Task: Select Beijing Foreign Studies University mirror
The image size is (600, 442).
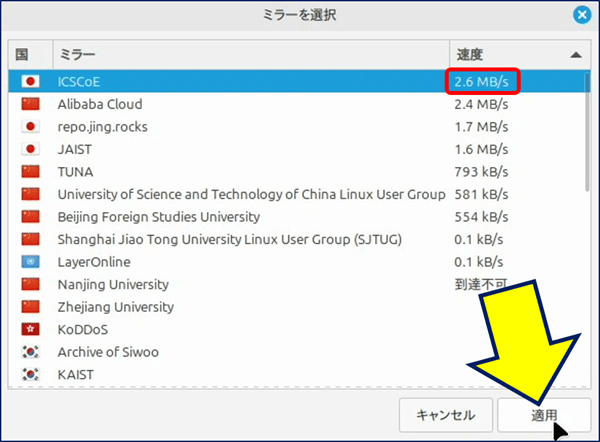Action: click(297, 217)
